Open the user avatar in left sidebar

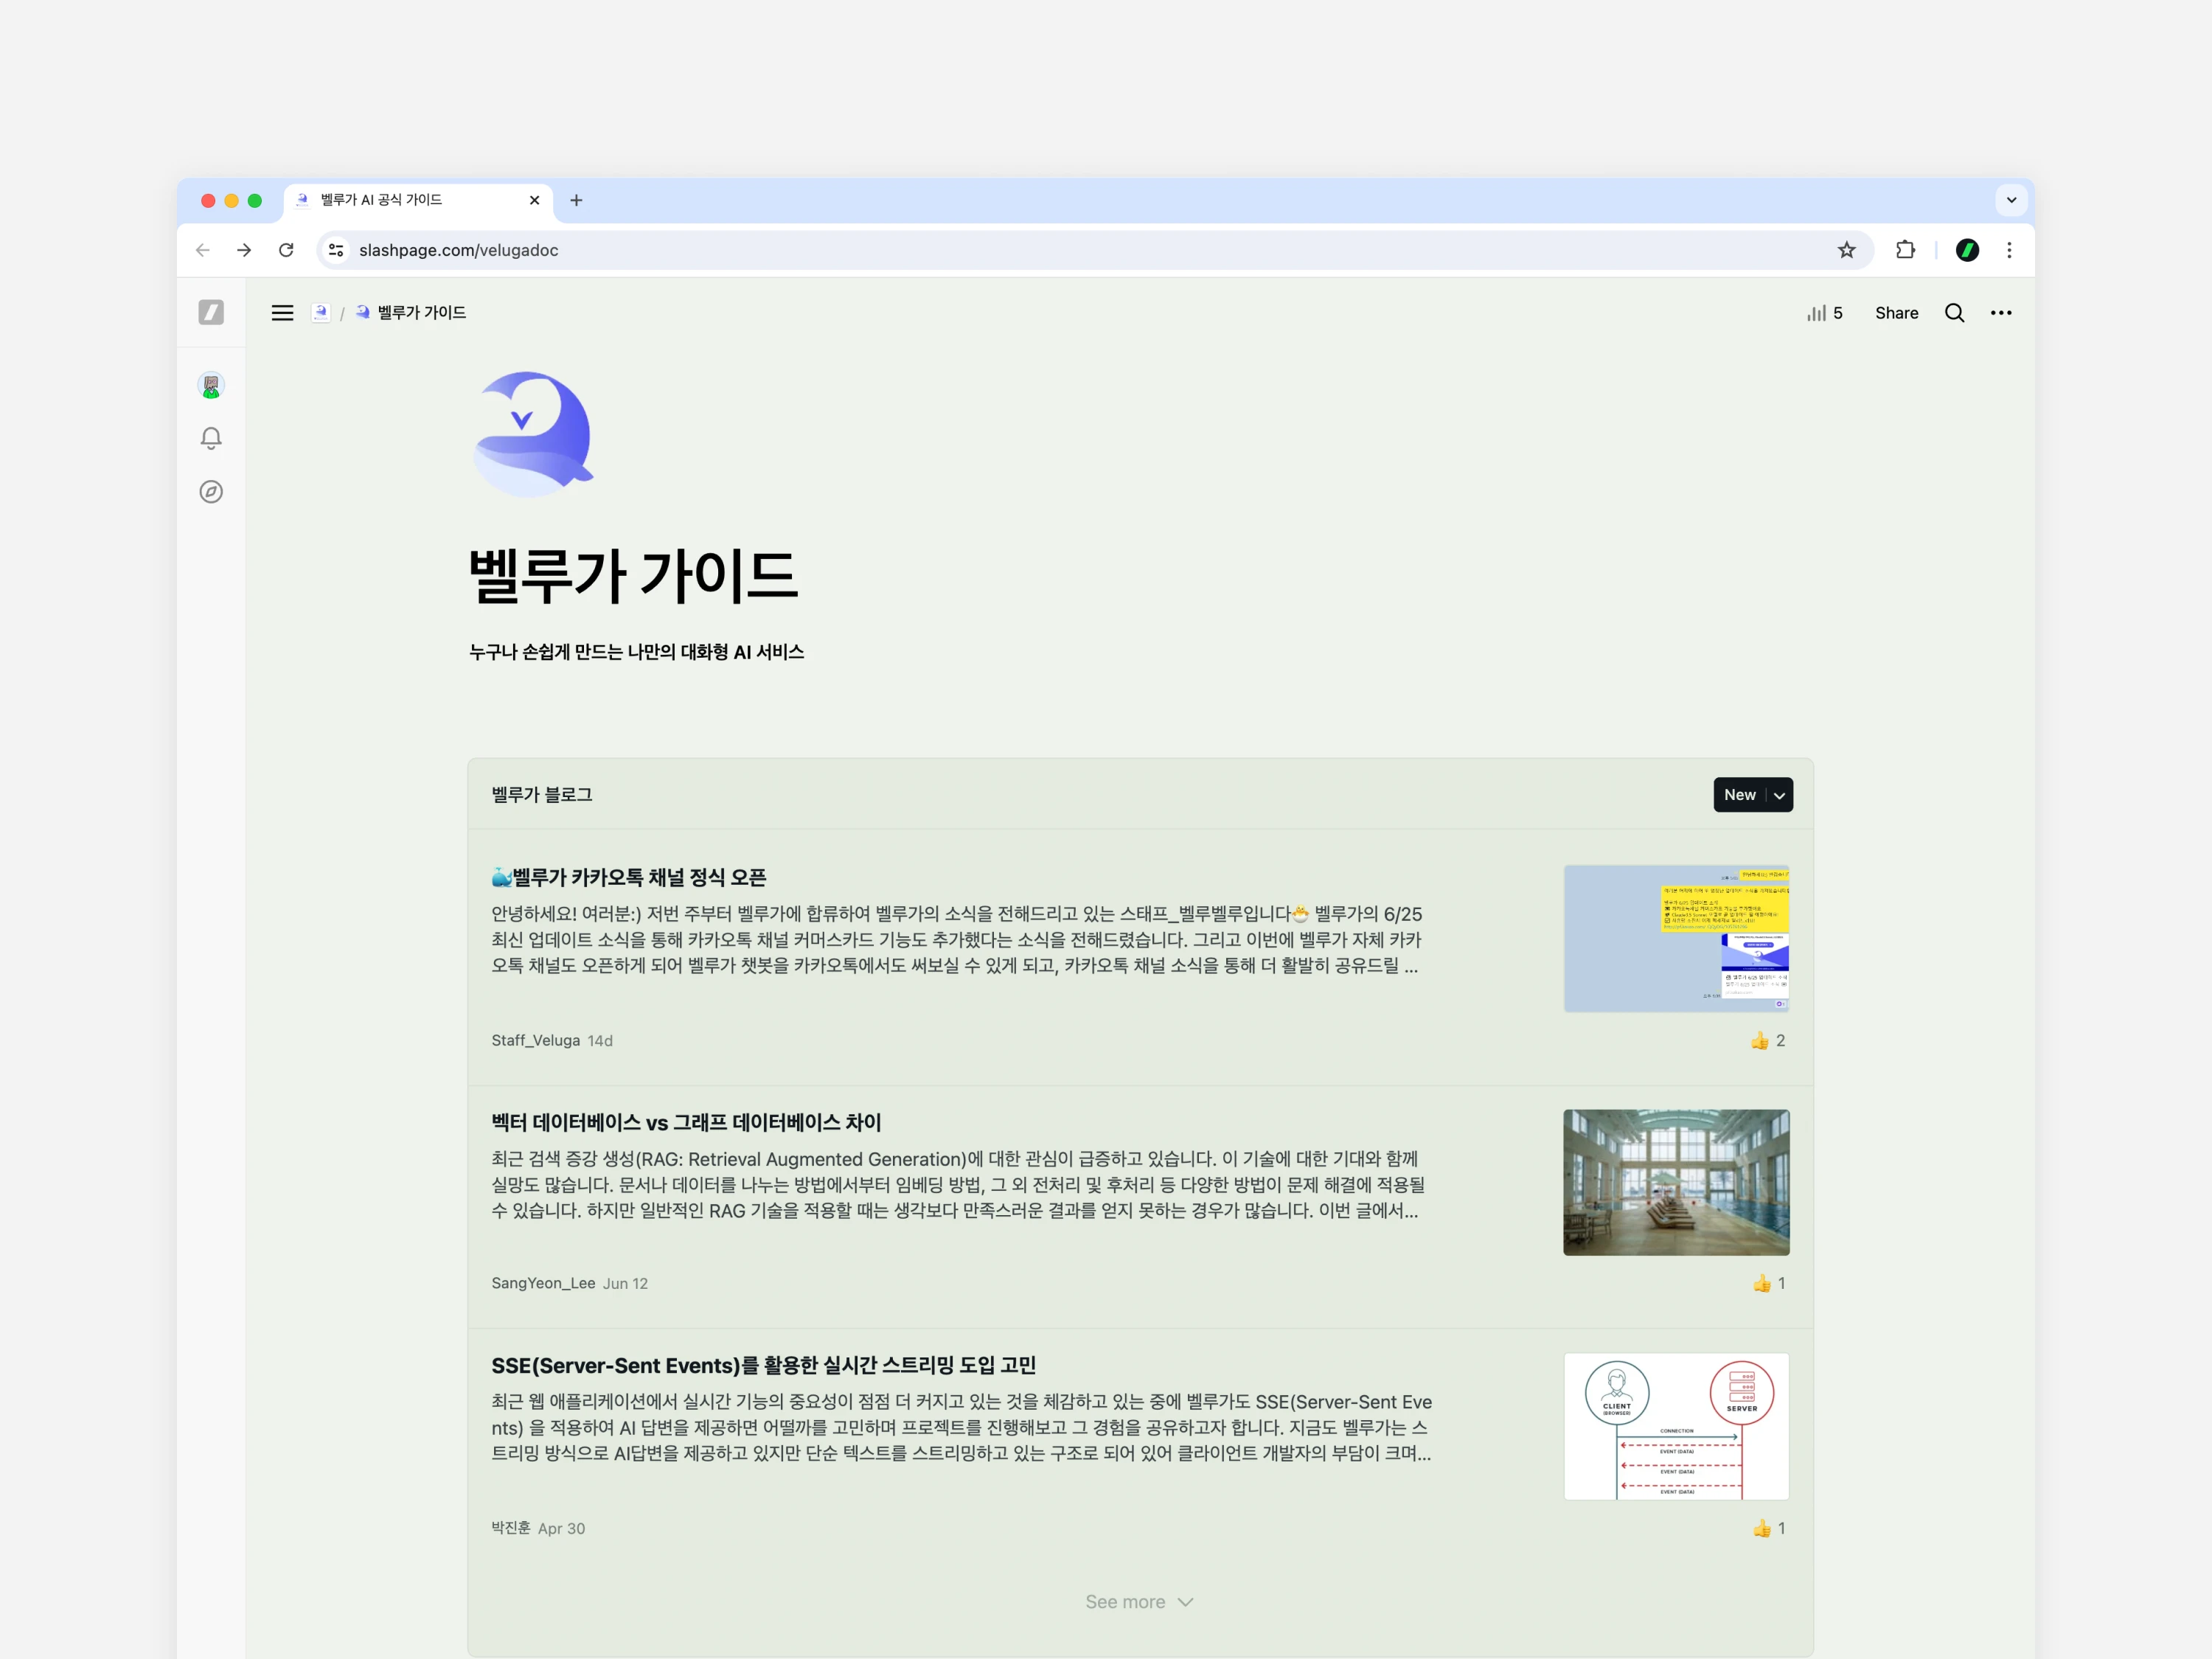pos(211,385)
